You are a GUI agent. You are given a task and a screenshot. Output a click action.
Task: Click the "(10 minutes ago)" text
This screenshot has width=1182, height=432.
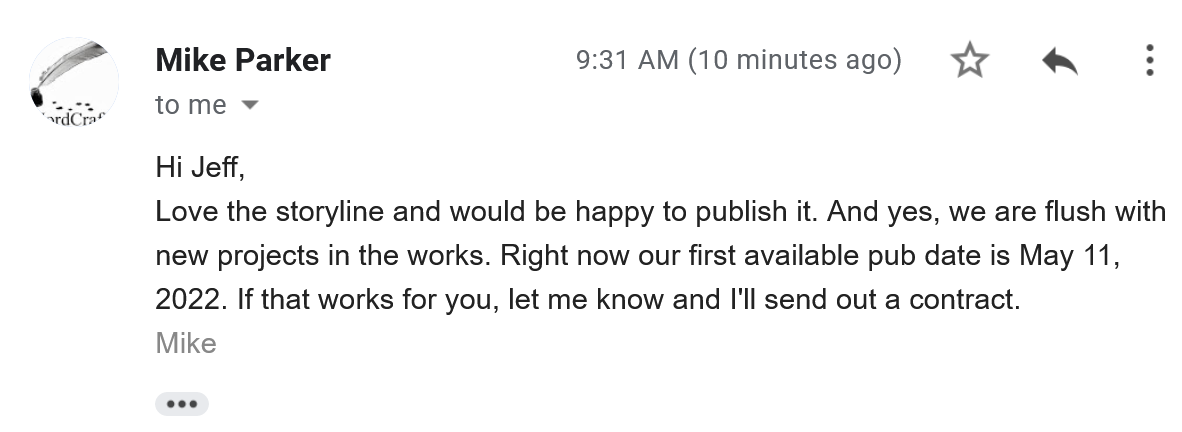coord(795,60)
